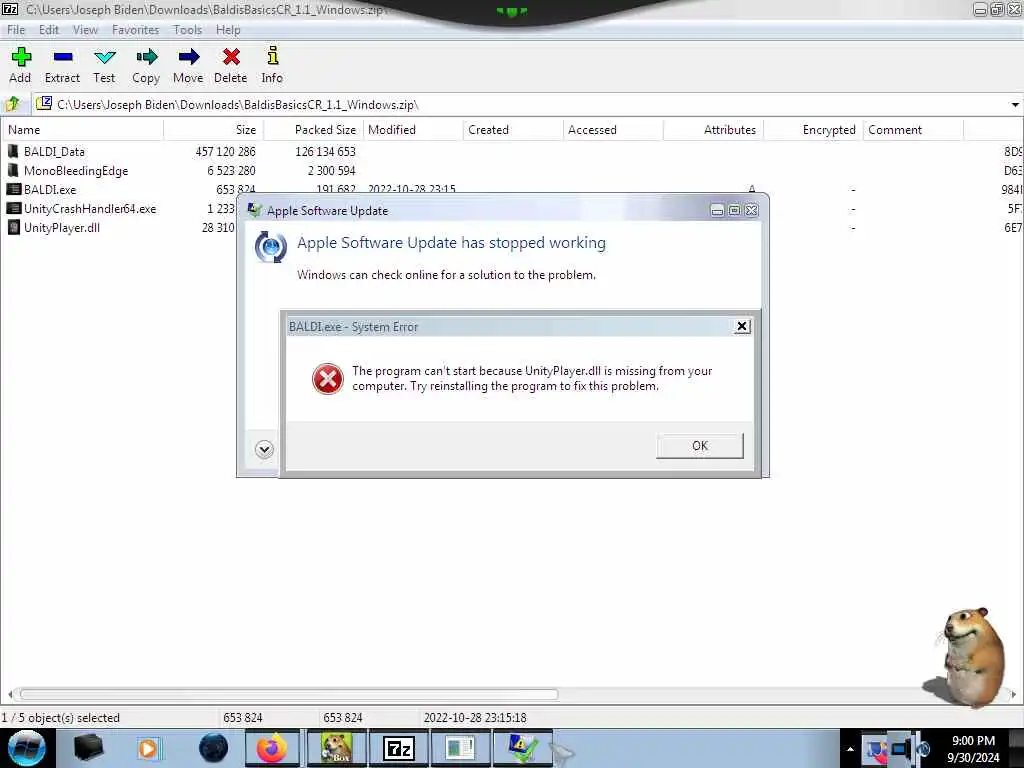The image size is (1024, 768).
Task: Open the Windows Start orb
Action: pos(27,748)
